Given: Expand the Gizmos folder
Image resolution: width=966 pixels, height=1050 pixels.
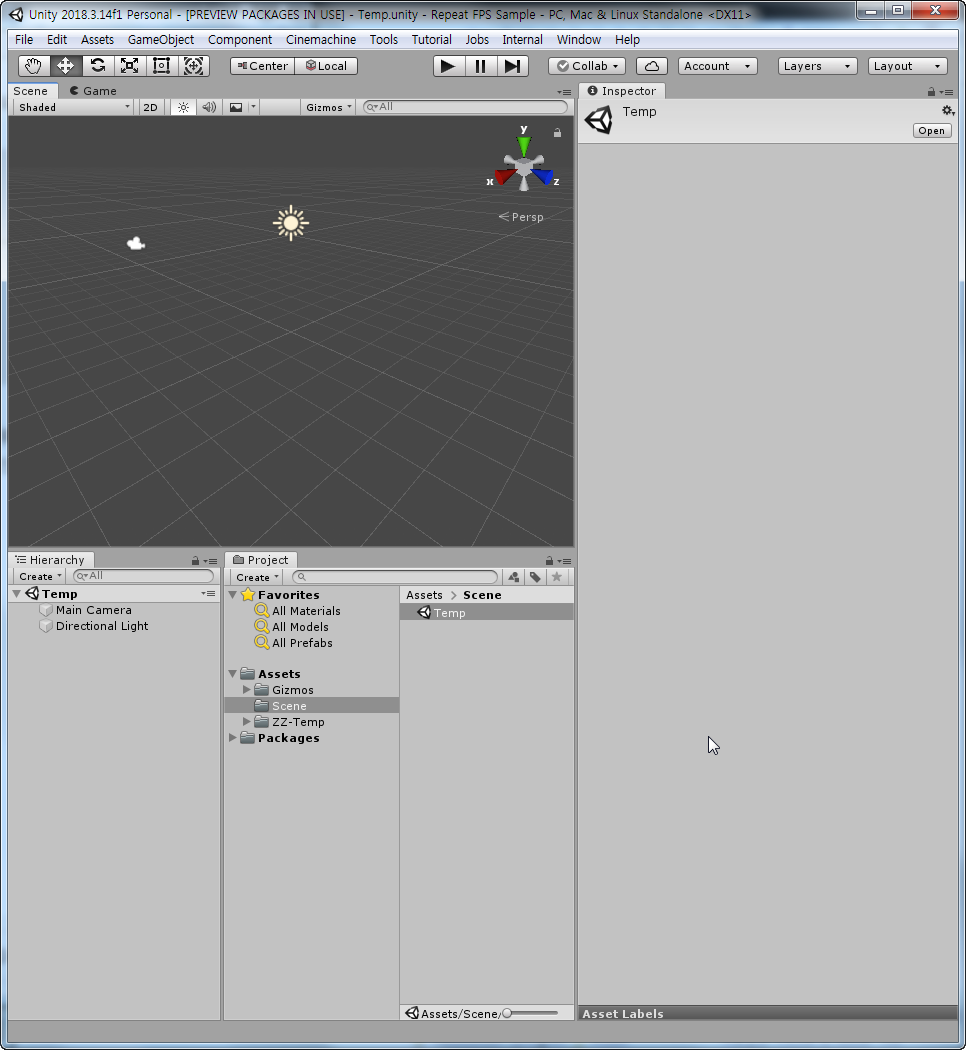Looking at the screenshot, I should (246, 689).
